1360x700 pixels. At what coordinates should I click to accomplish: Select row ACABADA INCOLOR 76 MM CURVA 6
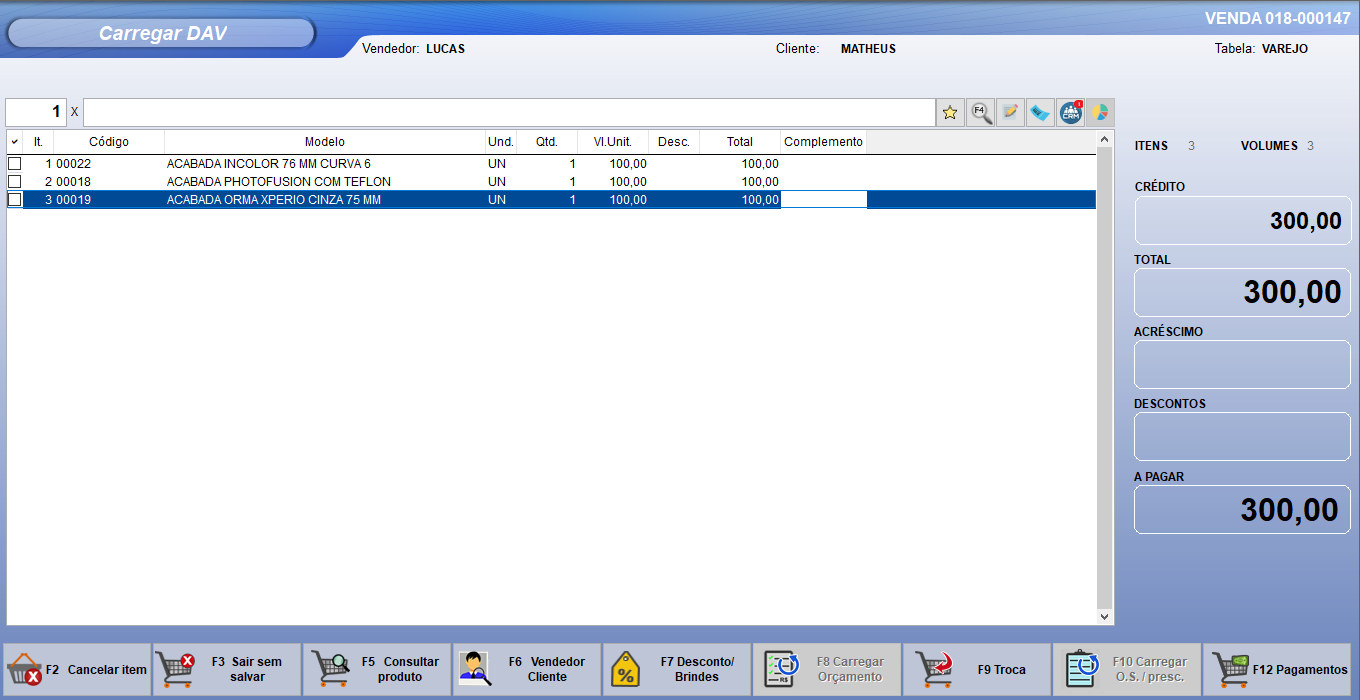click(x=551, y=163)
